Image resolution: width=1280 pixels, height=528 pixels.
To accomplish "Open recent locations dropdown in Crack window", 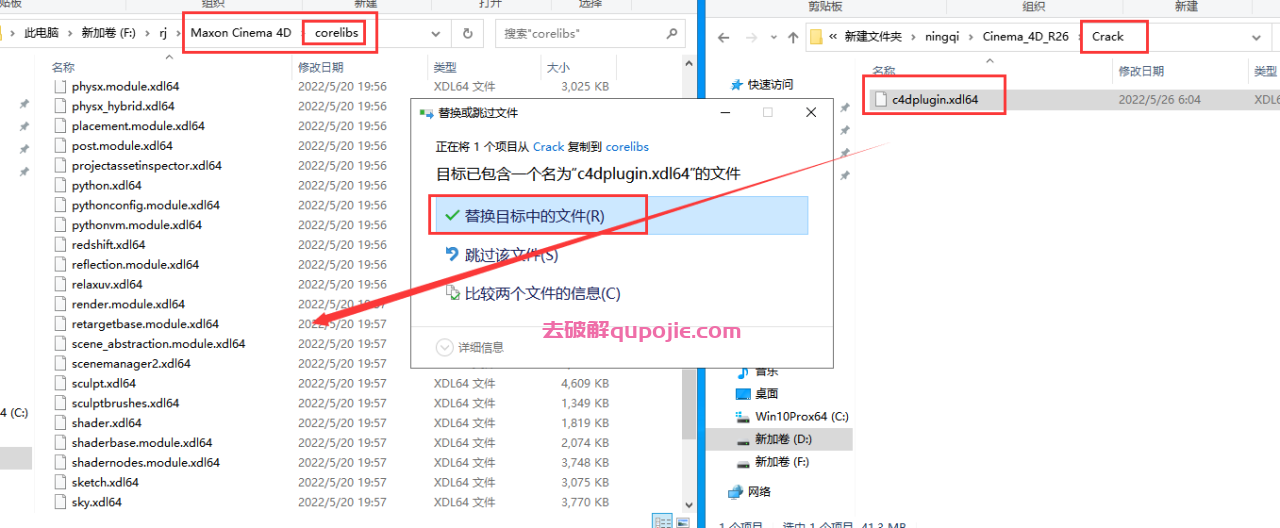I will (x=772, y=37).
